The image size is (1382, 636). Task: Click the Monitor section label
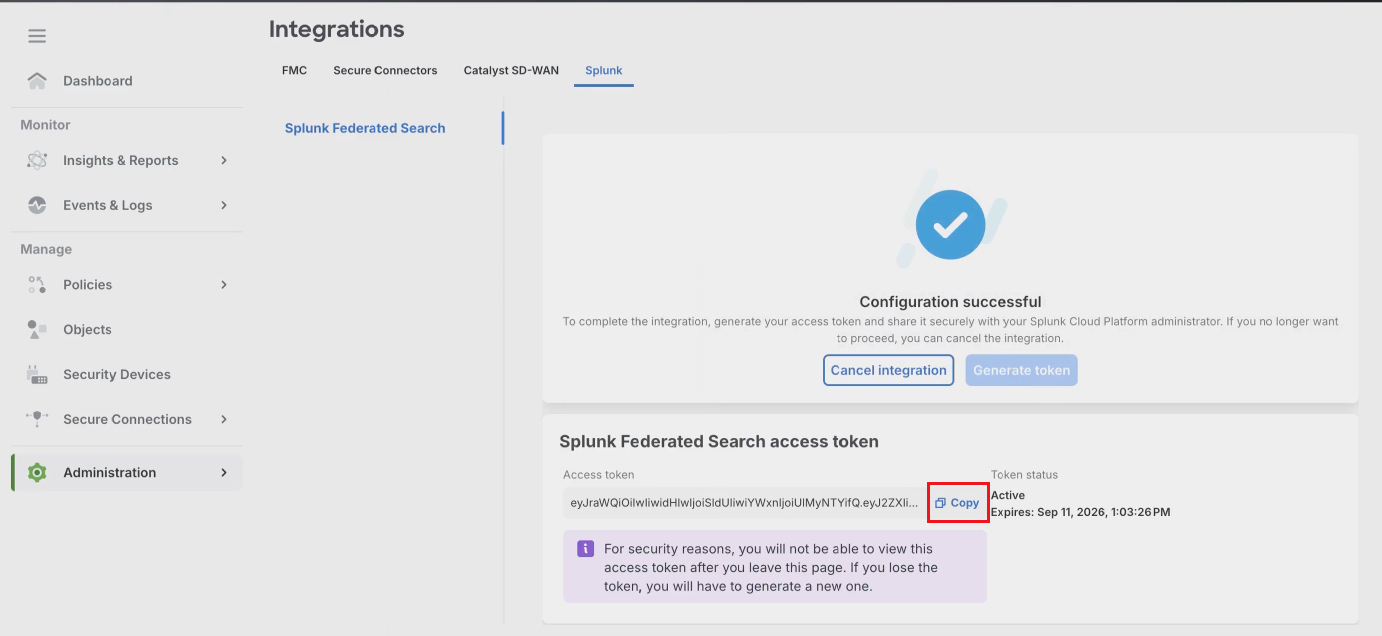(x=45, y=125)
